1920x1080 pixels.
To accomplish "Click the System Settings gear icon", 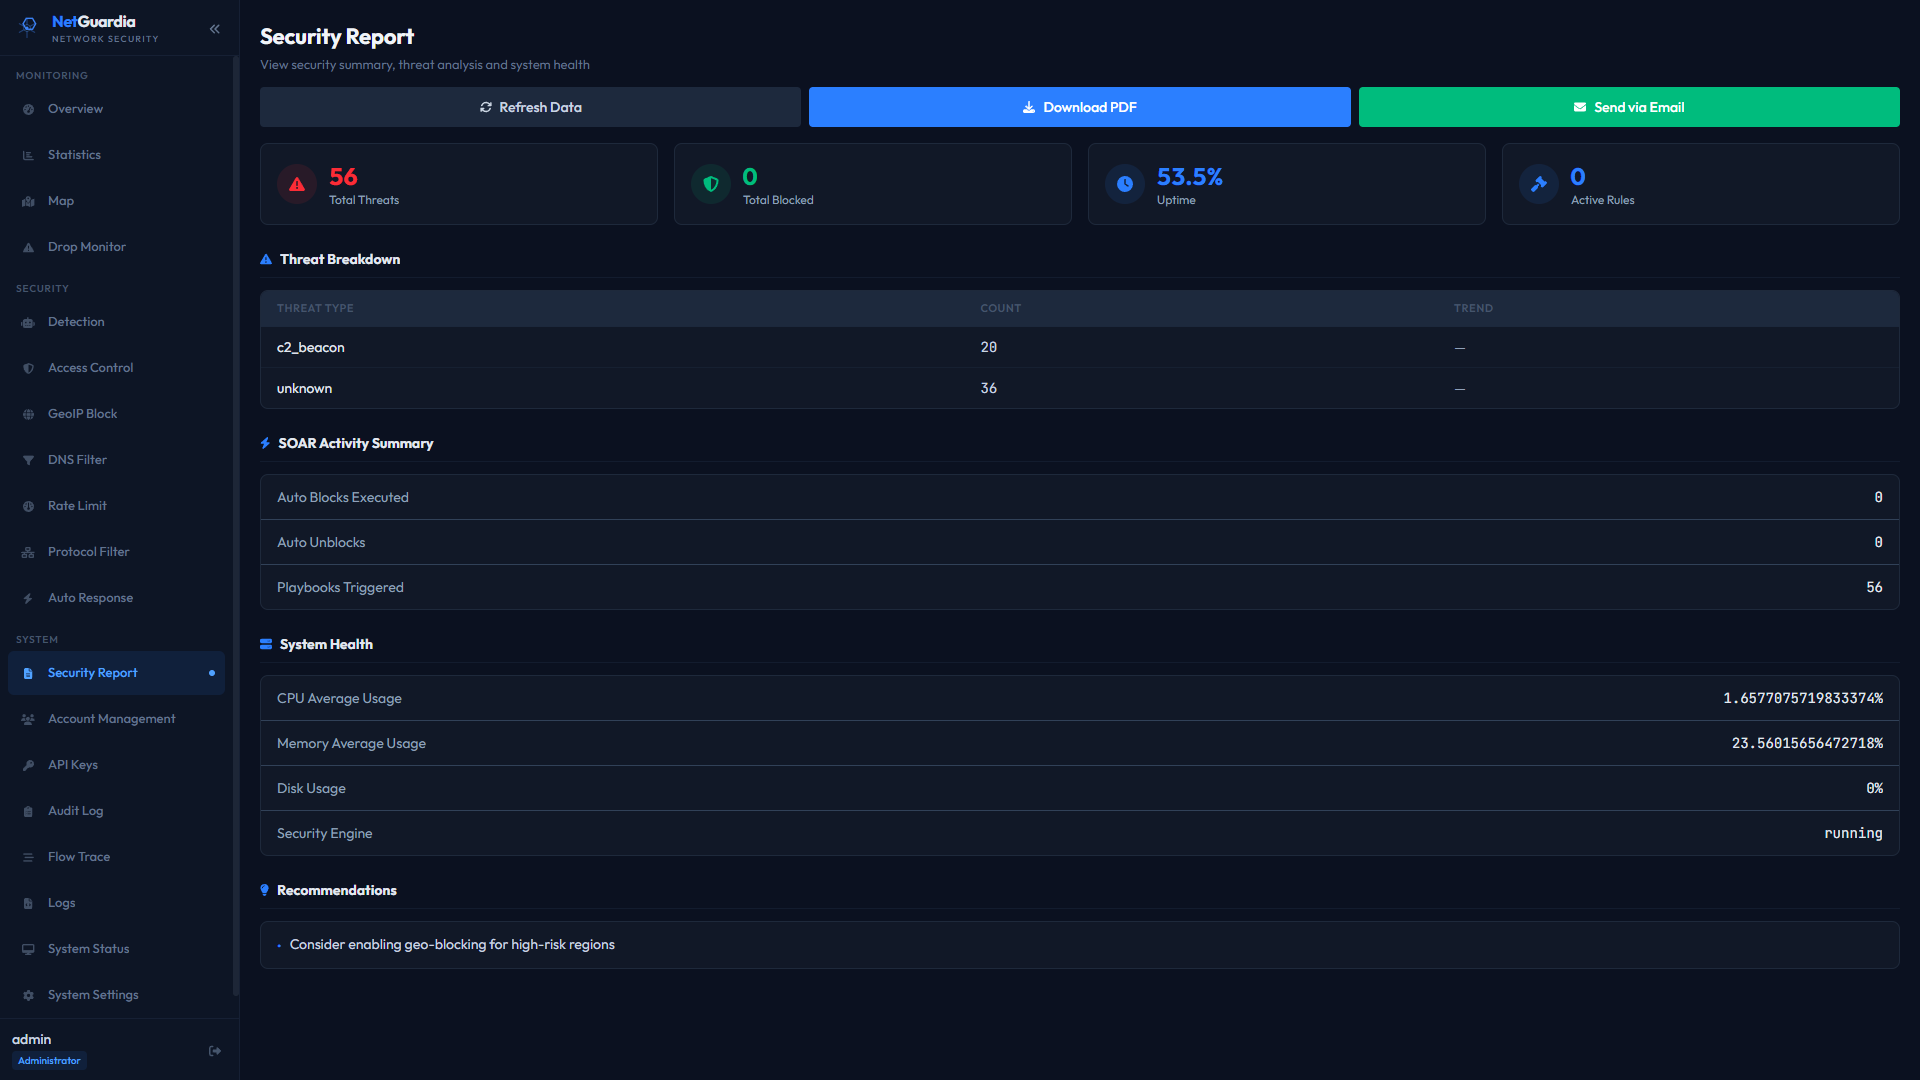I will click(x=28, y=995).
